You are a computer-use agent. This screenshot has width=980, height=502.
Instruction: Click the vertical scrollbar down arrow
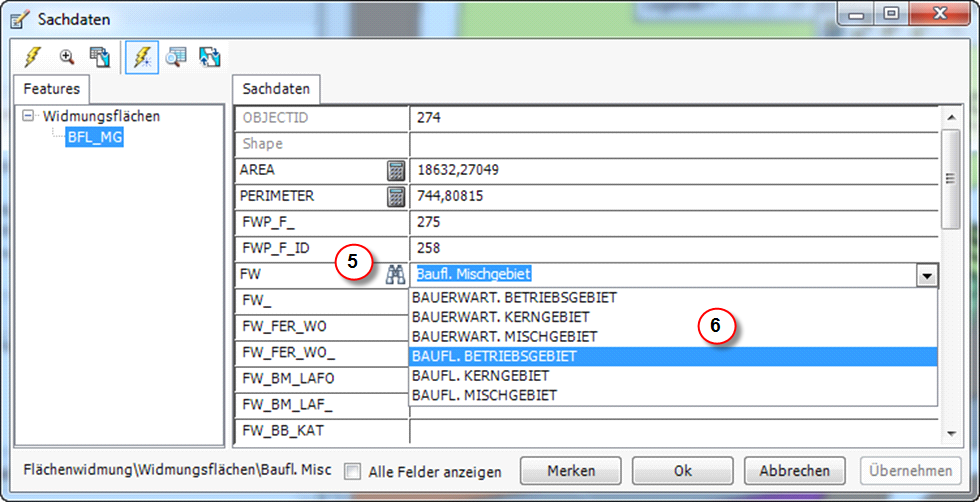pos(950,431)
